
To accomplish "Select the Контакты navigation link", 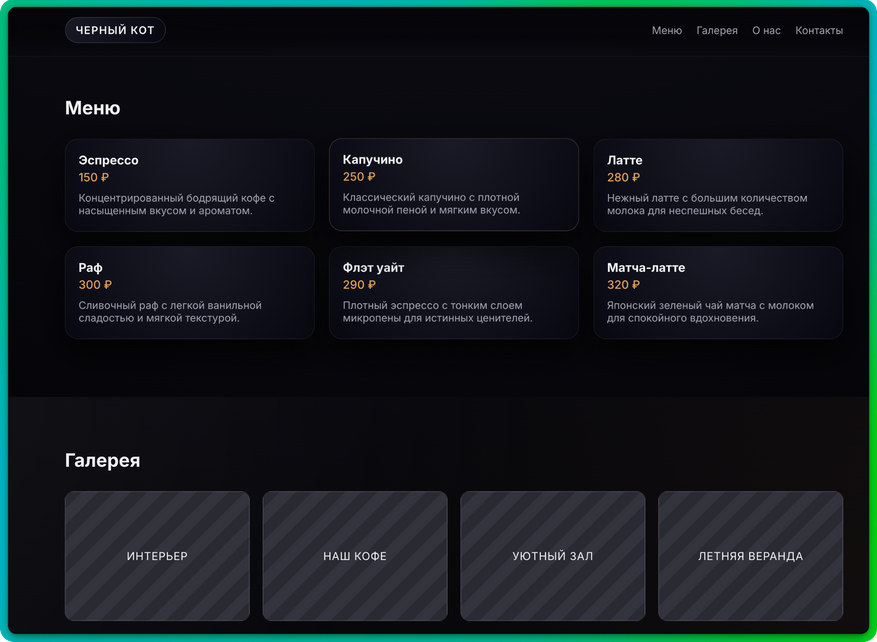I will pyautogui.click(x=819, y=31).
